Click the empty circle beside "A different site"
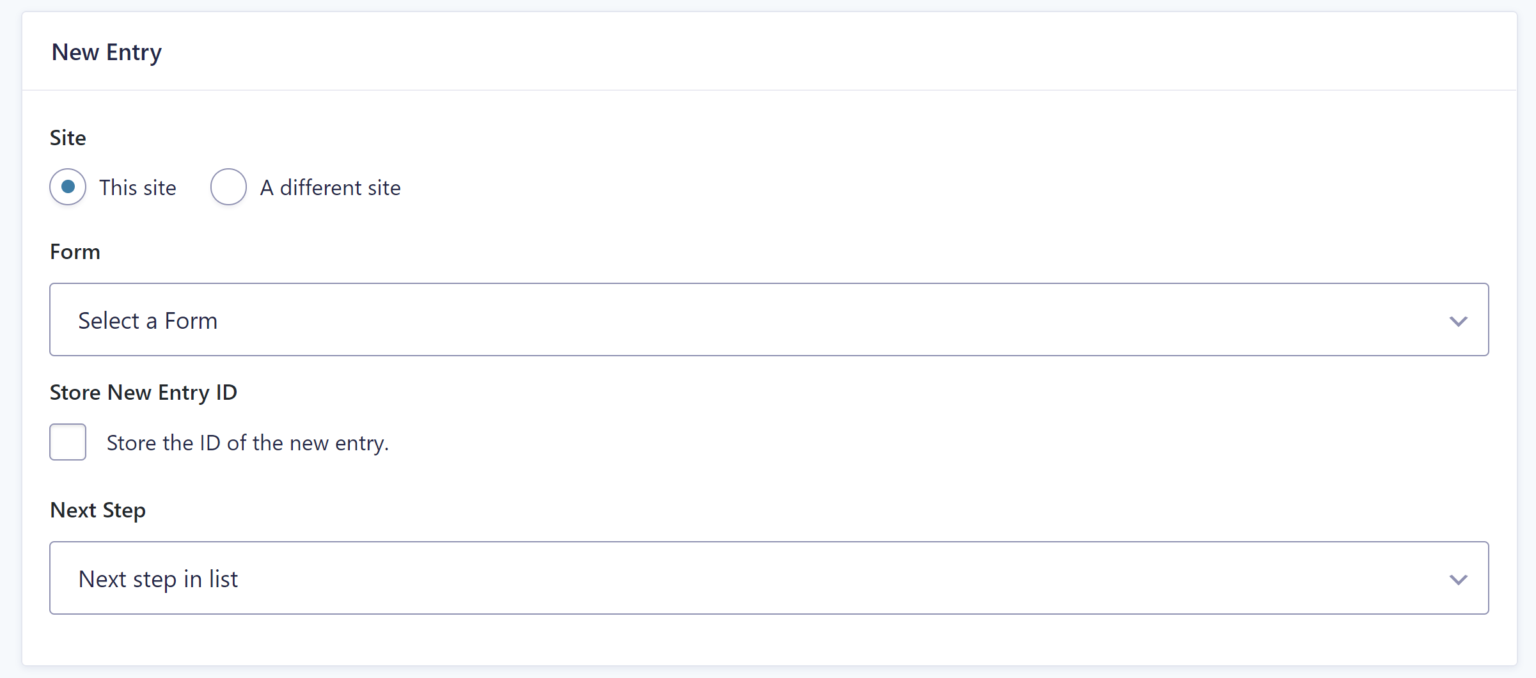 (228, 187)
